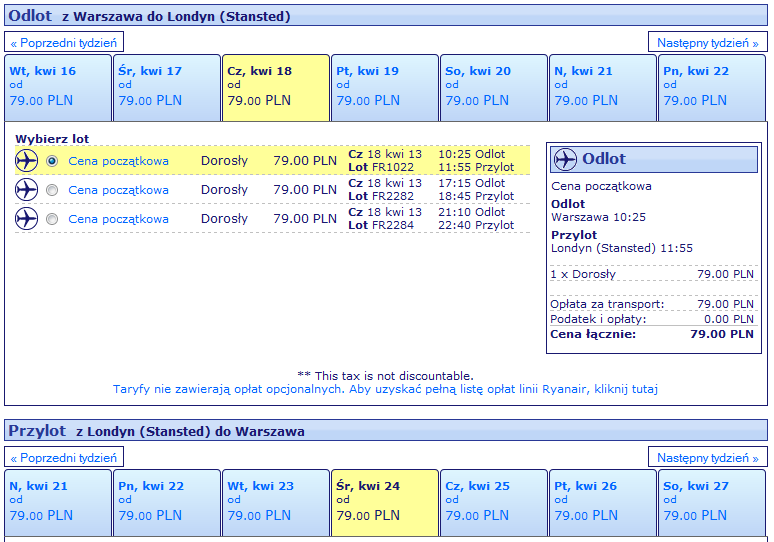Select departure tab Cz, kwi 18
The height and width of the screenshot is (542, 774).
click(x=276, y=88)
